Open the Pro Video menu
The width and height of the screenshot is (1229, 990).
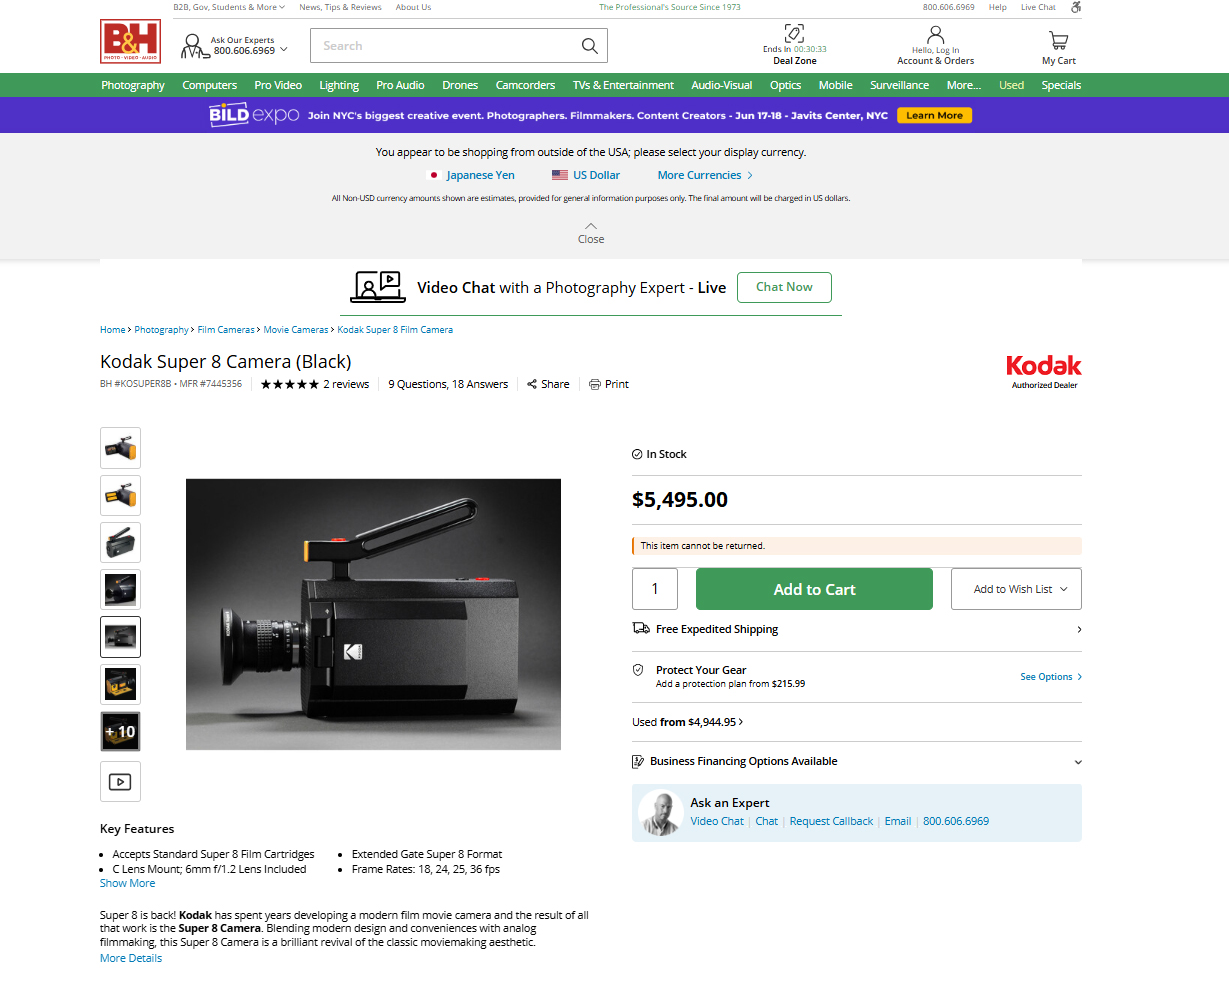278,85
